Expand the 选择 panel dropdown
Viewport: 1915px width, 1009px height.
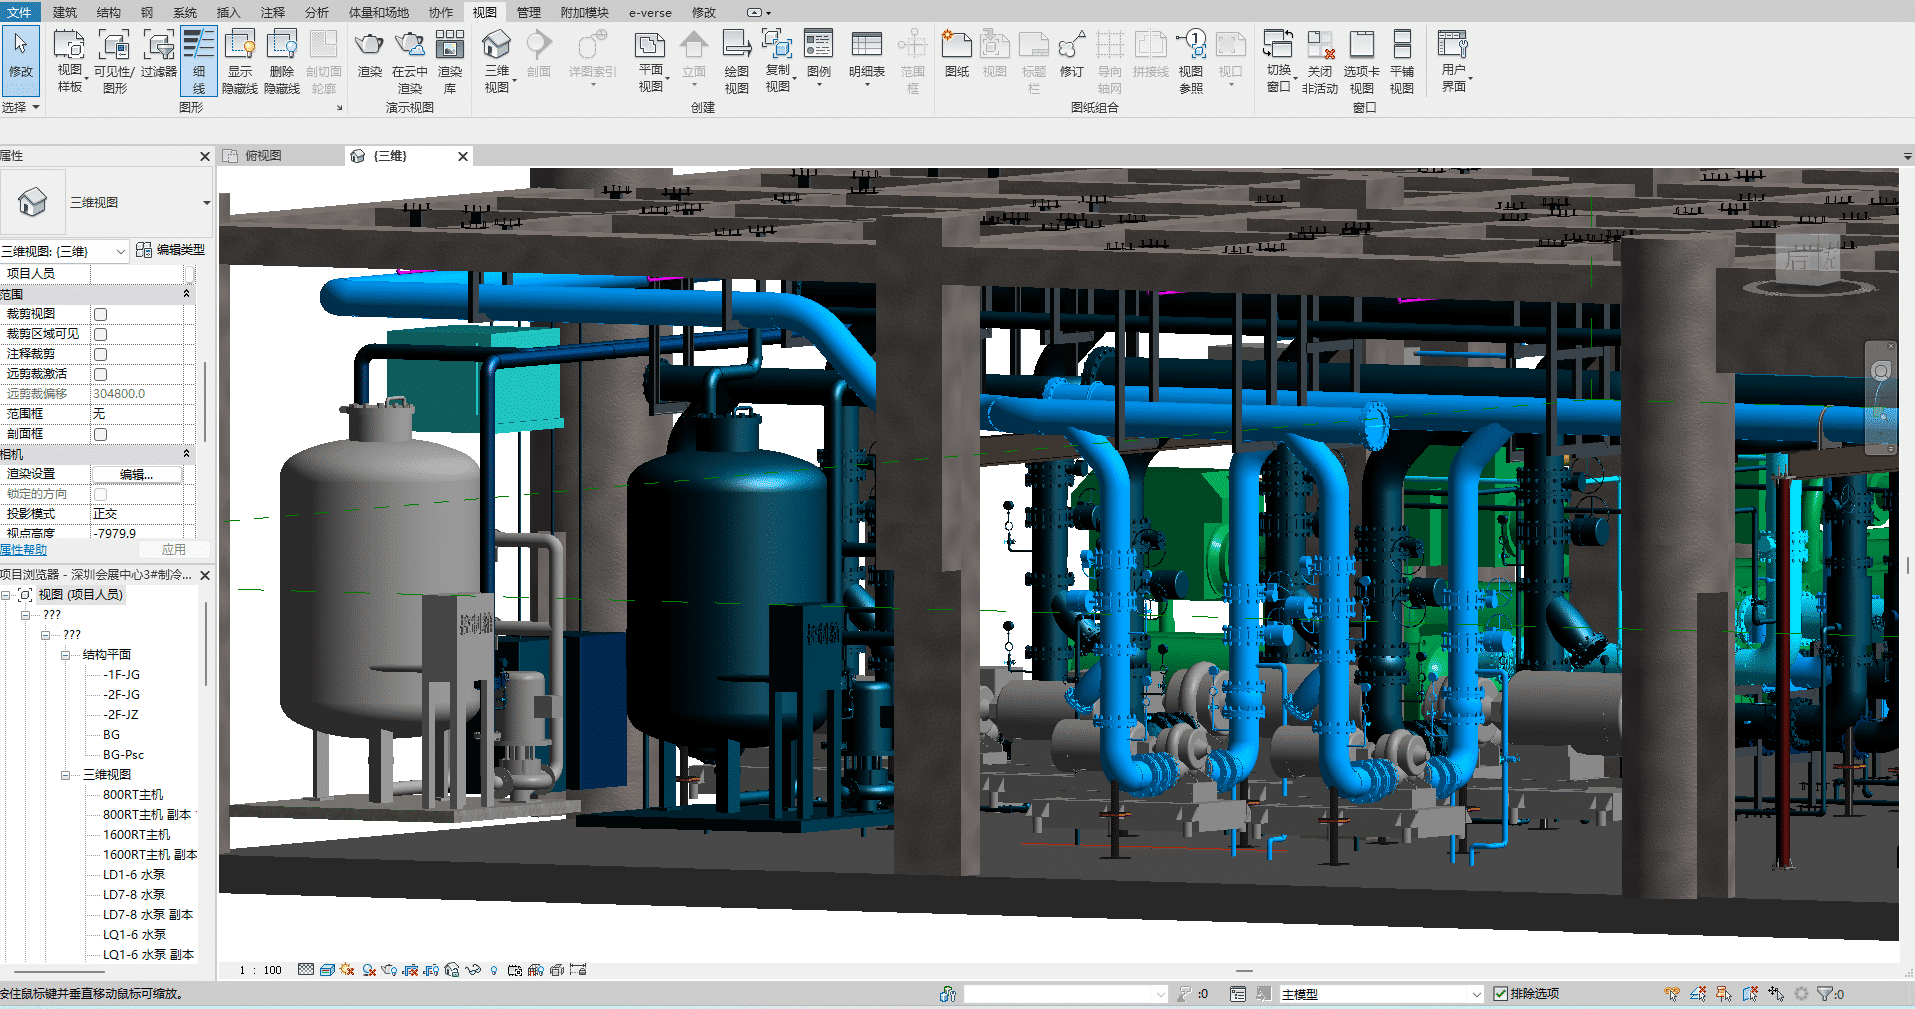point(20,107)
